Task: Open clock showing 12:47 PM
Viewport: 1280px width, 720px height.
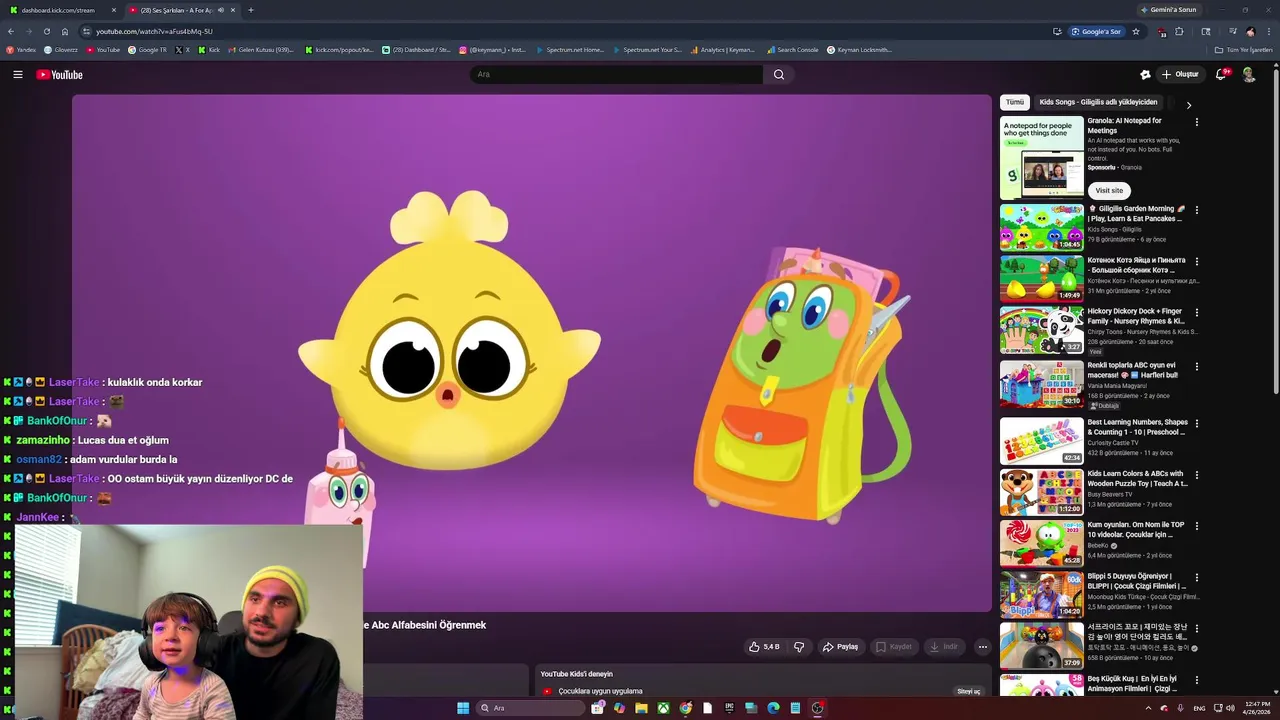Action: (x=1257, y=708)
